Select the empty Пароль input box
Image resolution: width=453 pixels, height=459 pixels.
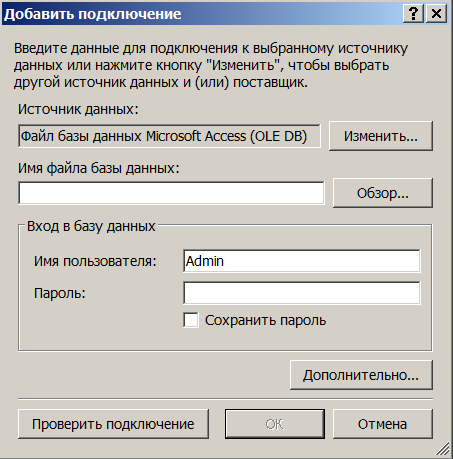click(302, 293)
